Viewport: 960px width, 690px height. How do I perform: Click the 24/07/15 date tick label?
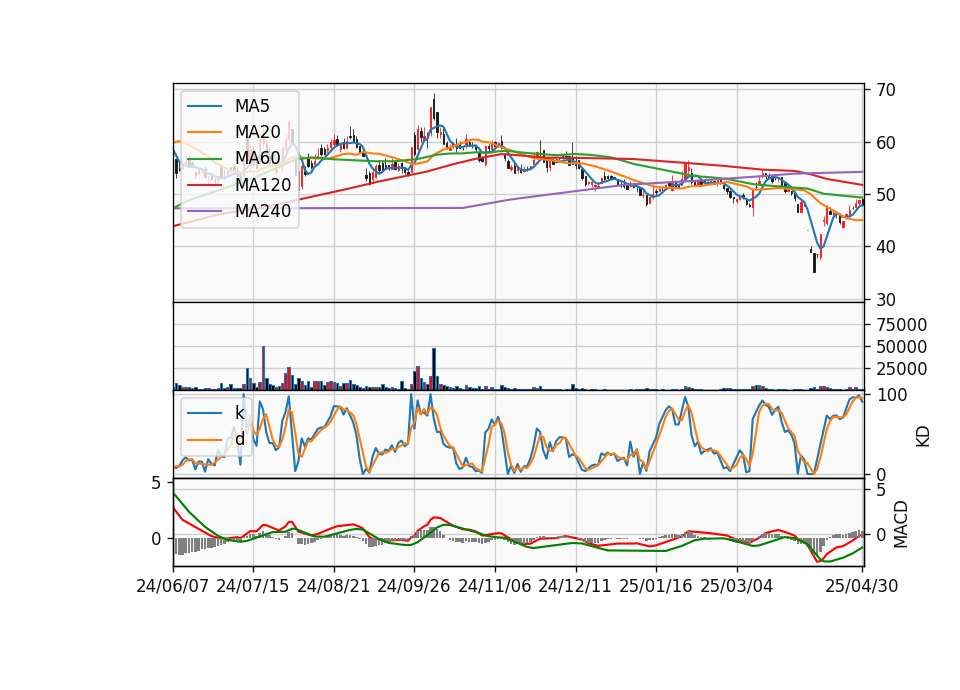coord(253,586)
